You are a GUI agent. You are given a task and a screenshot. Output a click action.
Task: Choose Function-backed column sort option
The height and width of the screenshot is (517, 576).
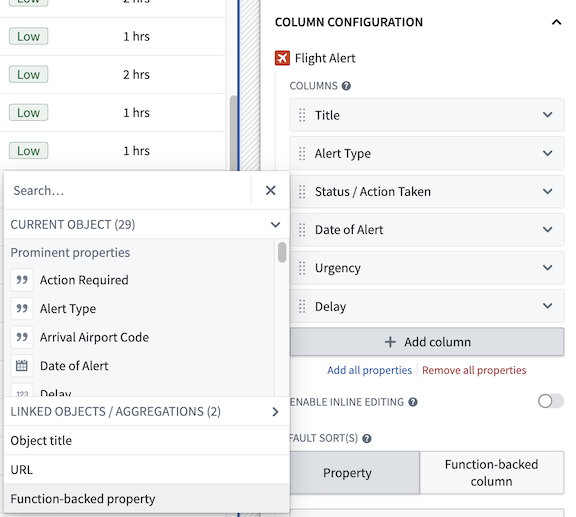point(492,473)
